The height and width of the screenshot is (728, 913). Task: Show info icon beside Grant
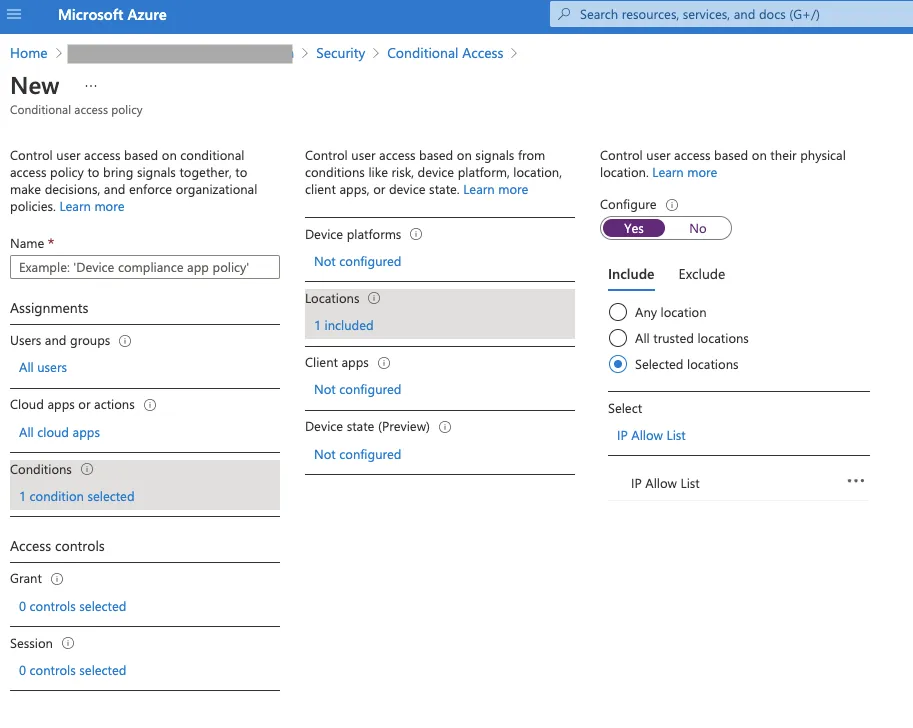[57, 579]
